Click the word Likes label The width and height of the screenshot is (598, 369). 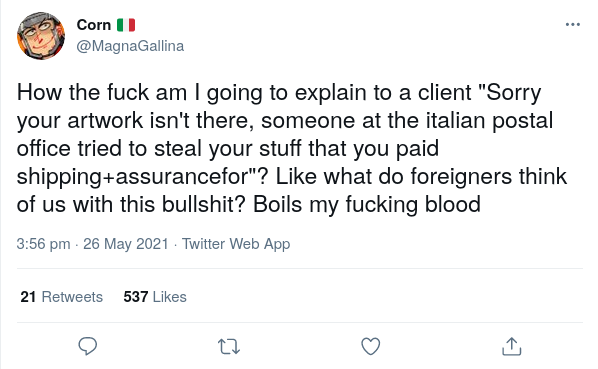pos(170,297)
